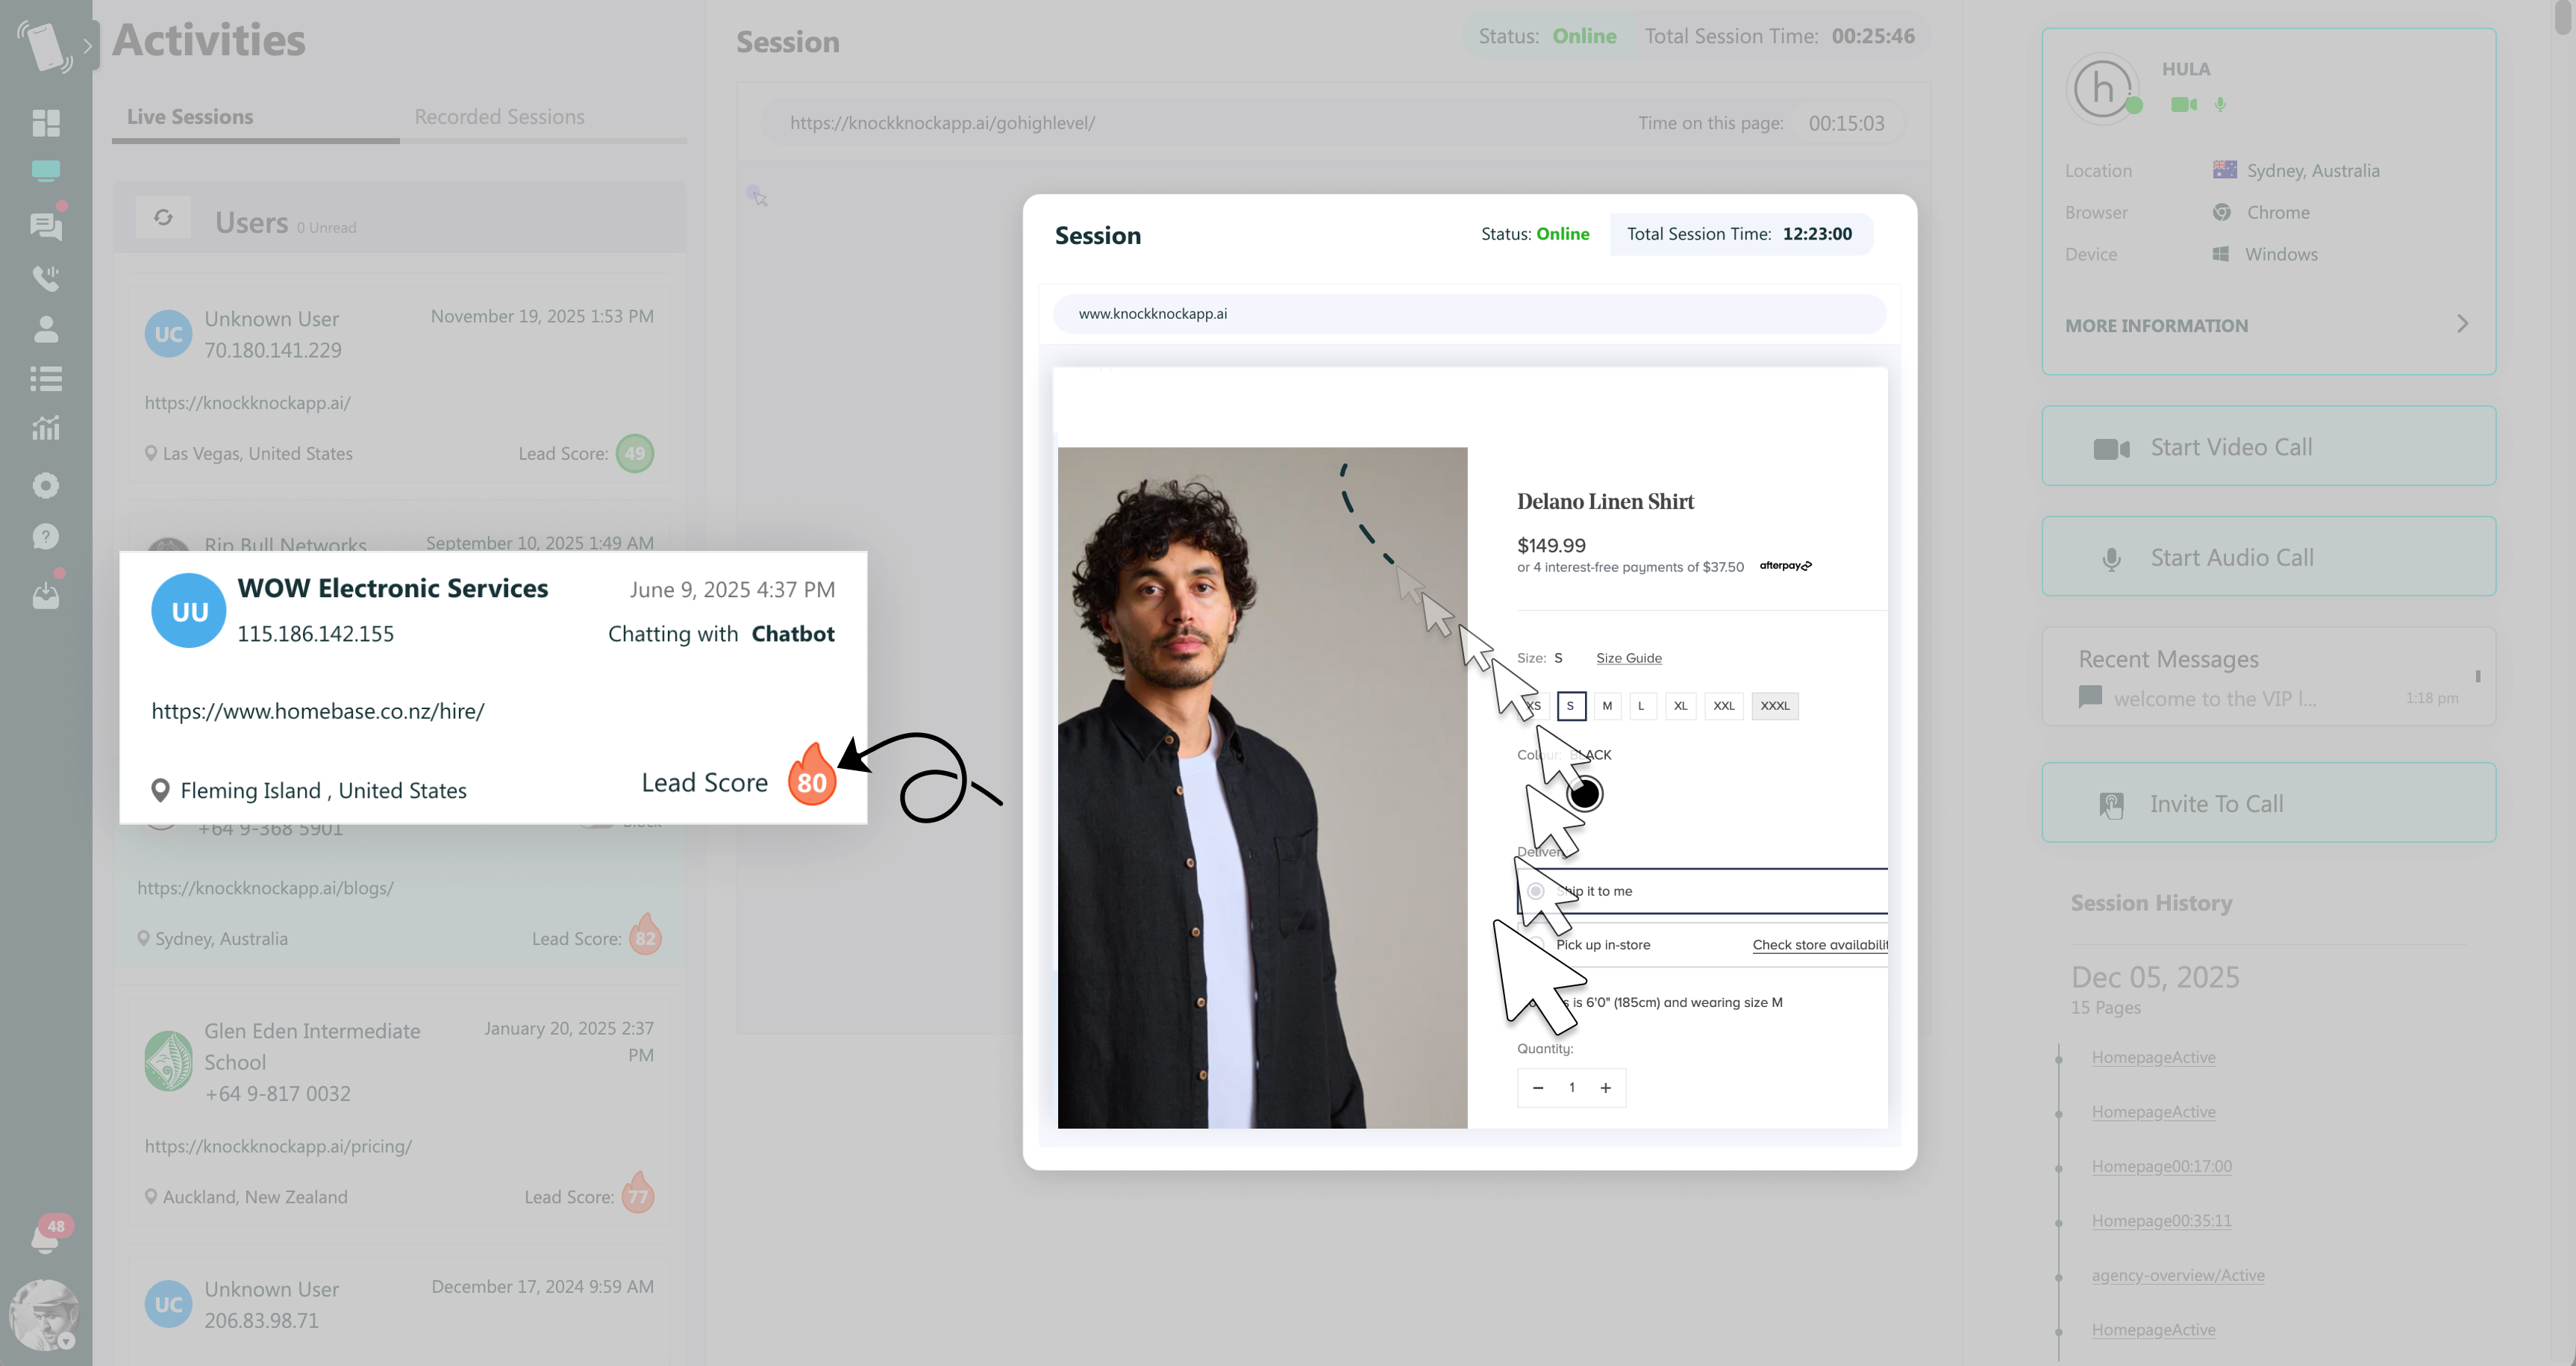Open the phone calls icon in sidebar
Screen dimensions: 2576x1366
pos(46,278)
